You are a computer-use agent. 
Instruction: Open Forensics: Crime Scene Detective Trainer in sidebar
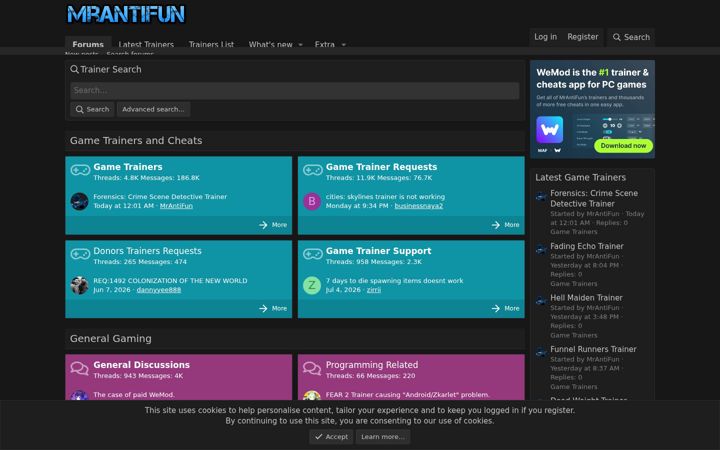[594, 198]
